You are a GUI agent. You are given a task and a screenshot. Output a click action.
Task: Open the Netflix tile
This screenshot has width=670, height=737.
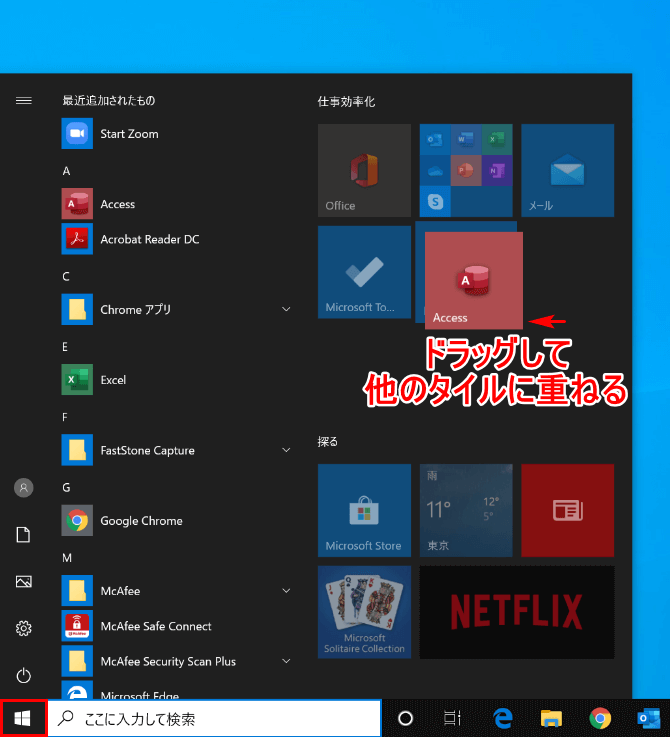point(517,612)
